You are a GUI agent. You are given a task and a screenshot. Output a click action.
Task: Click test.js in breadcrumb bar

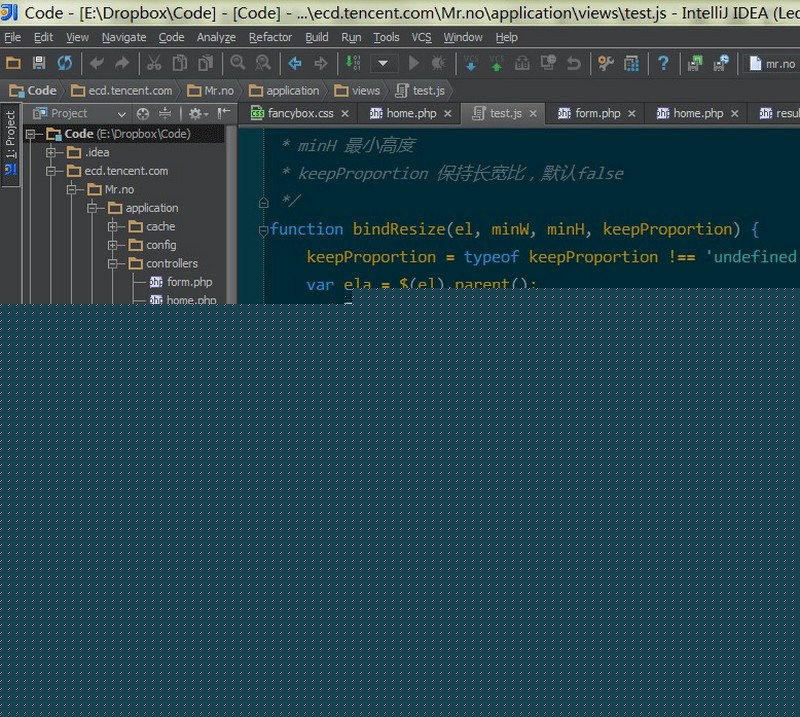coord(421,91)
